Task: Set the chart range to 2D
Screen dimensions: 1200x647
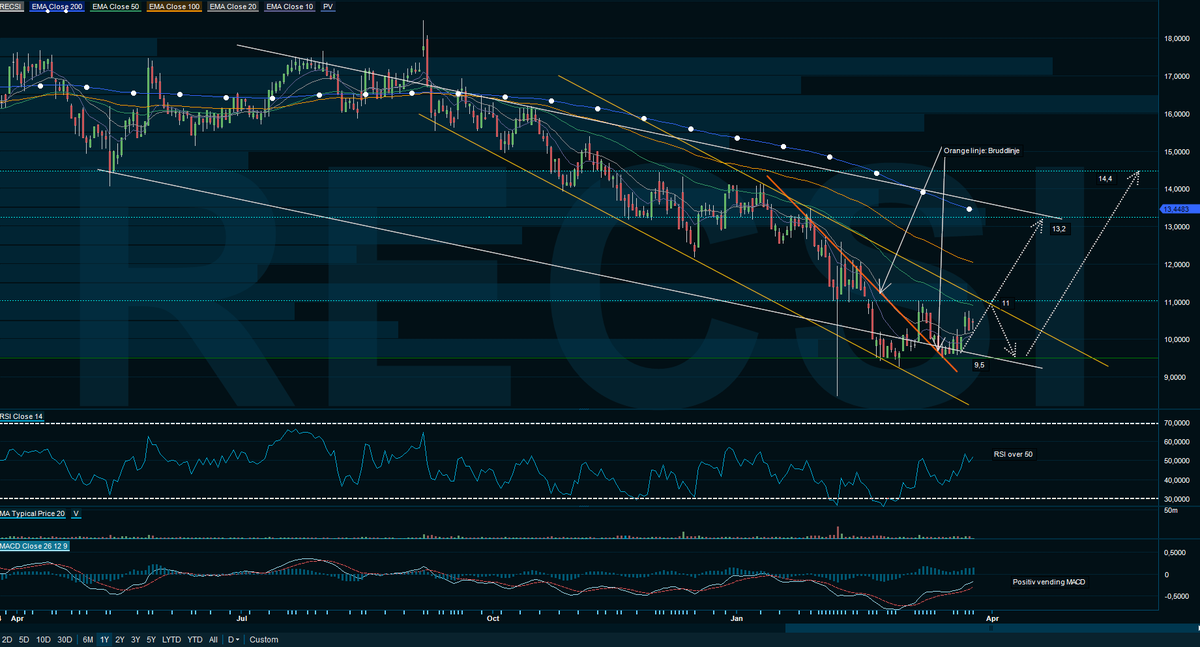Action: coord(7,639)
